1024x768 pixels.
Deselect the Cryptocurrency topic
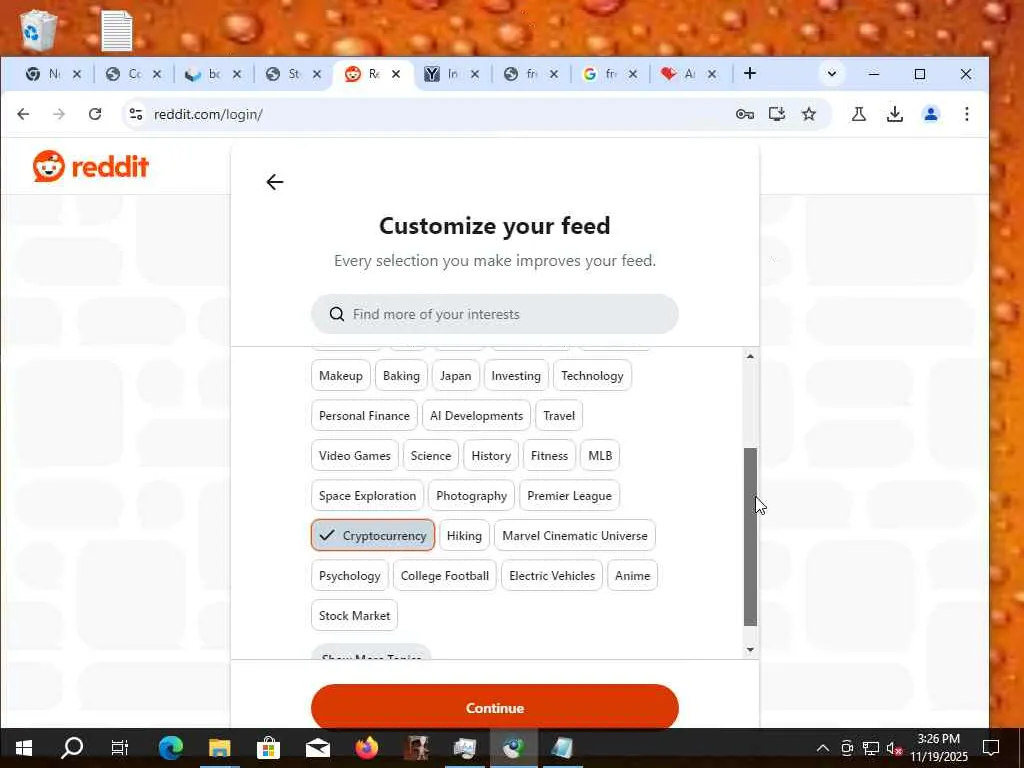click(373, 536)
